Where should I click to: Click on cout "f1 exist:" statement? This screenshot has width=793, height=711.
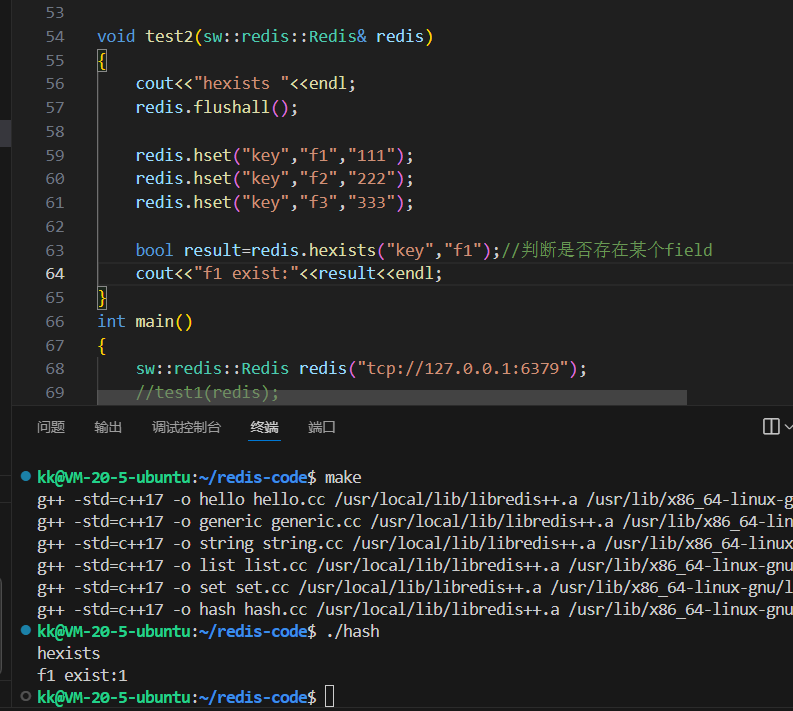[x=289, y=274]
